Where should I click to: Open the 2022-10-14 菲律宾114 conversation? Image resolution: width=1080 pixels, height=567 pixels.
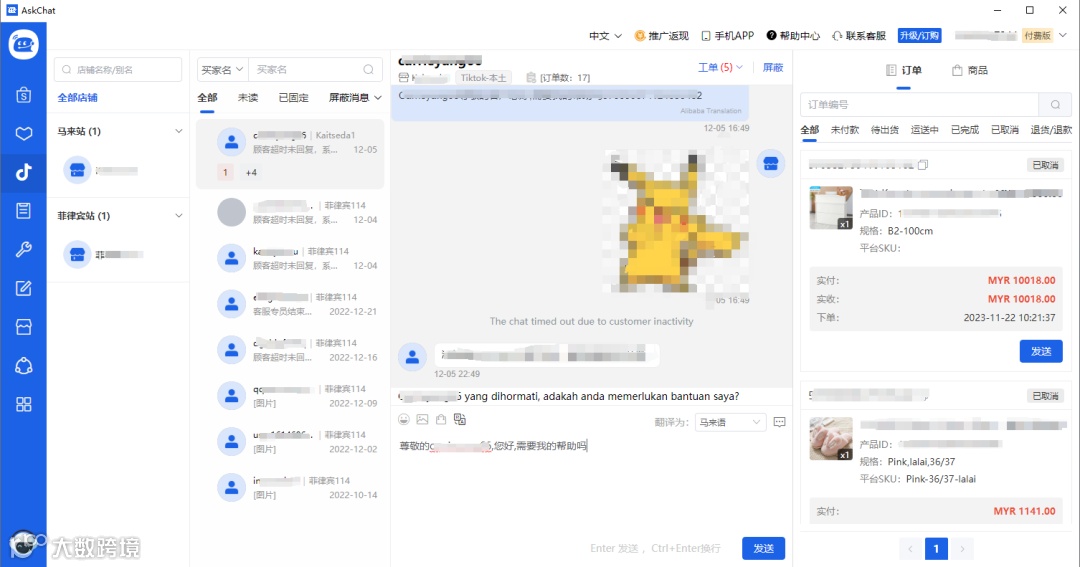(290, 487)
